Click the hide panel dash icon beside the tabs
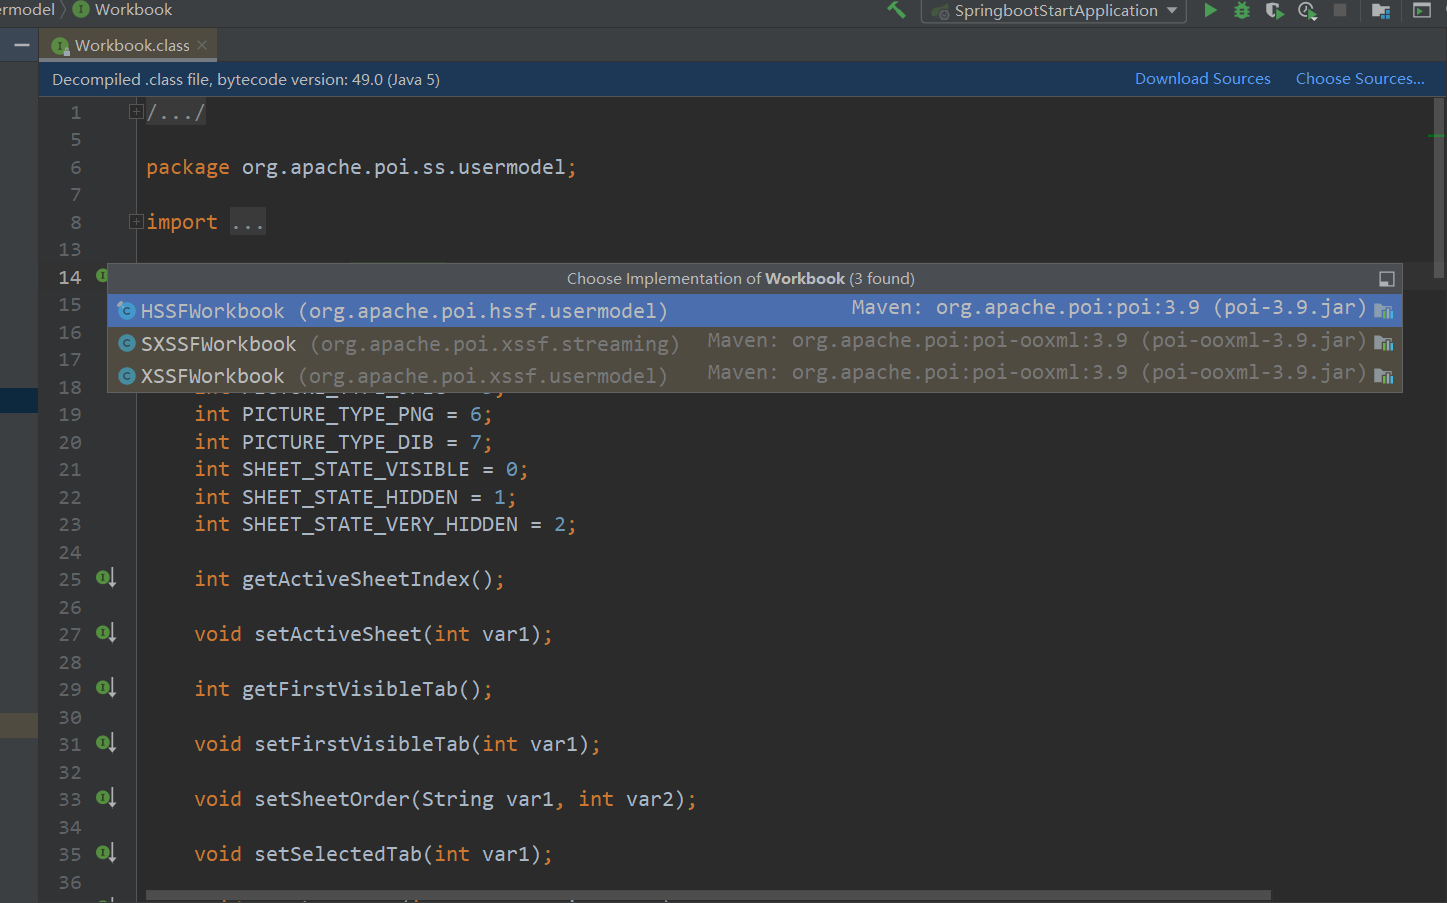Viewport: 1447px width, 903px height. (21, 45)
